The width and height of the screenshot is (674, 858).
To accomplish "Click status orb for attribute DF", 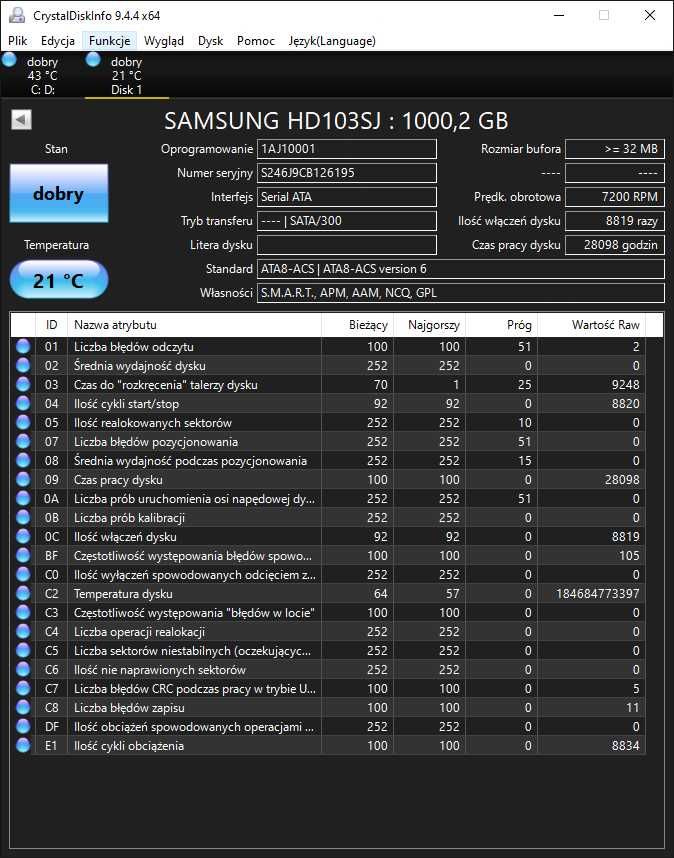I will 23,727.
